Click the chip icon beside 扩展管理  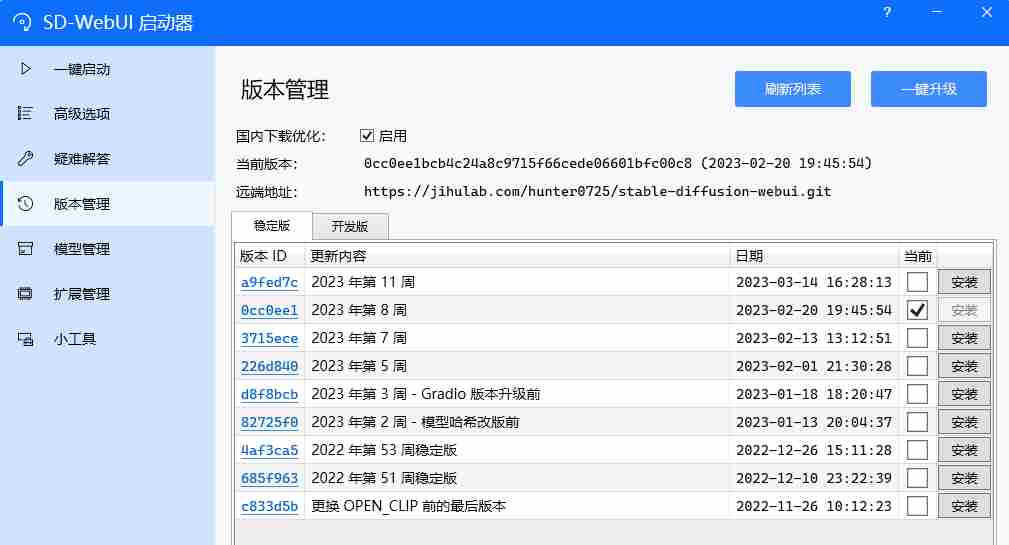(25, 293)
